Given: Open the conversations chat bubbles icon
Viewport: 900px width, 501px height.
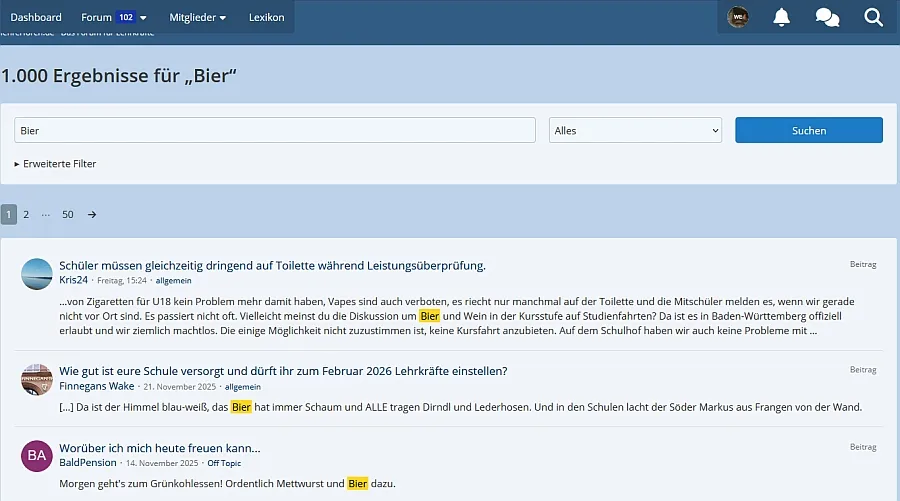Looking at the screenshot, I should 827,17.
